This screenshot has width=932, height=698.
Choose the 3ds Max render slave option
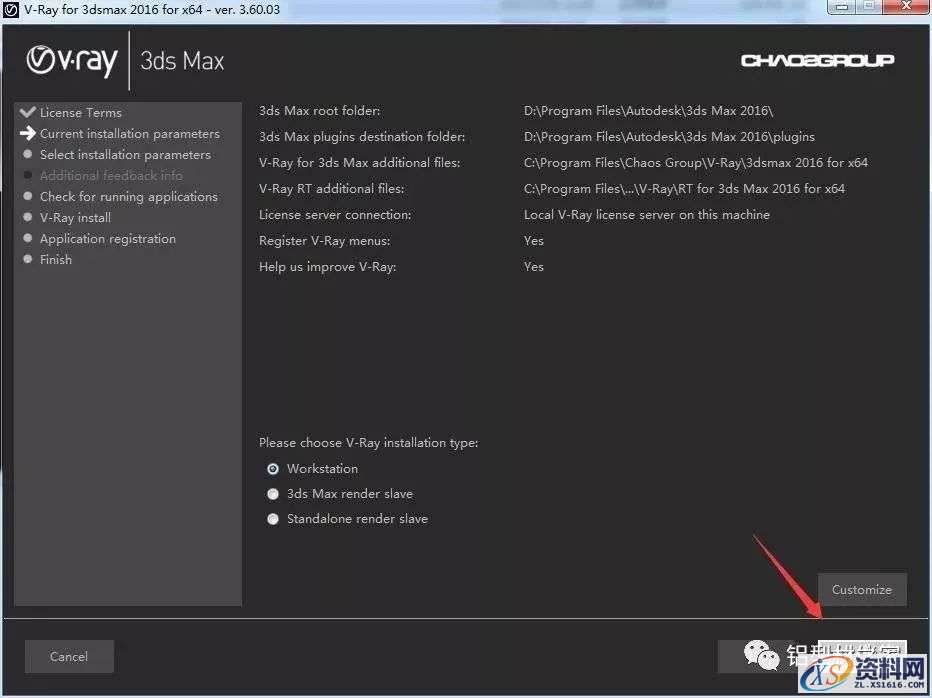point(273,494)
